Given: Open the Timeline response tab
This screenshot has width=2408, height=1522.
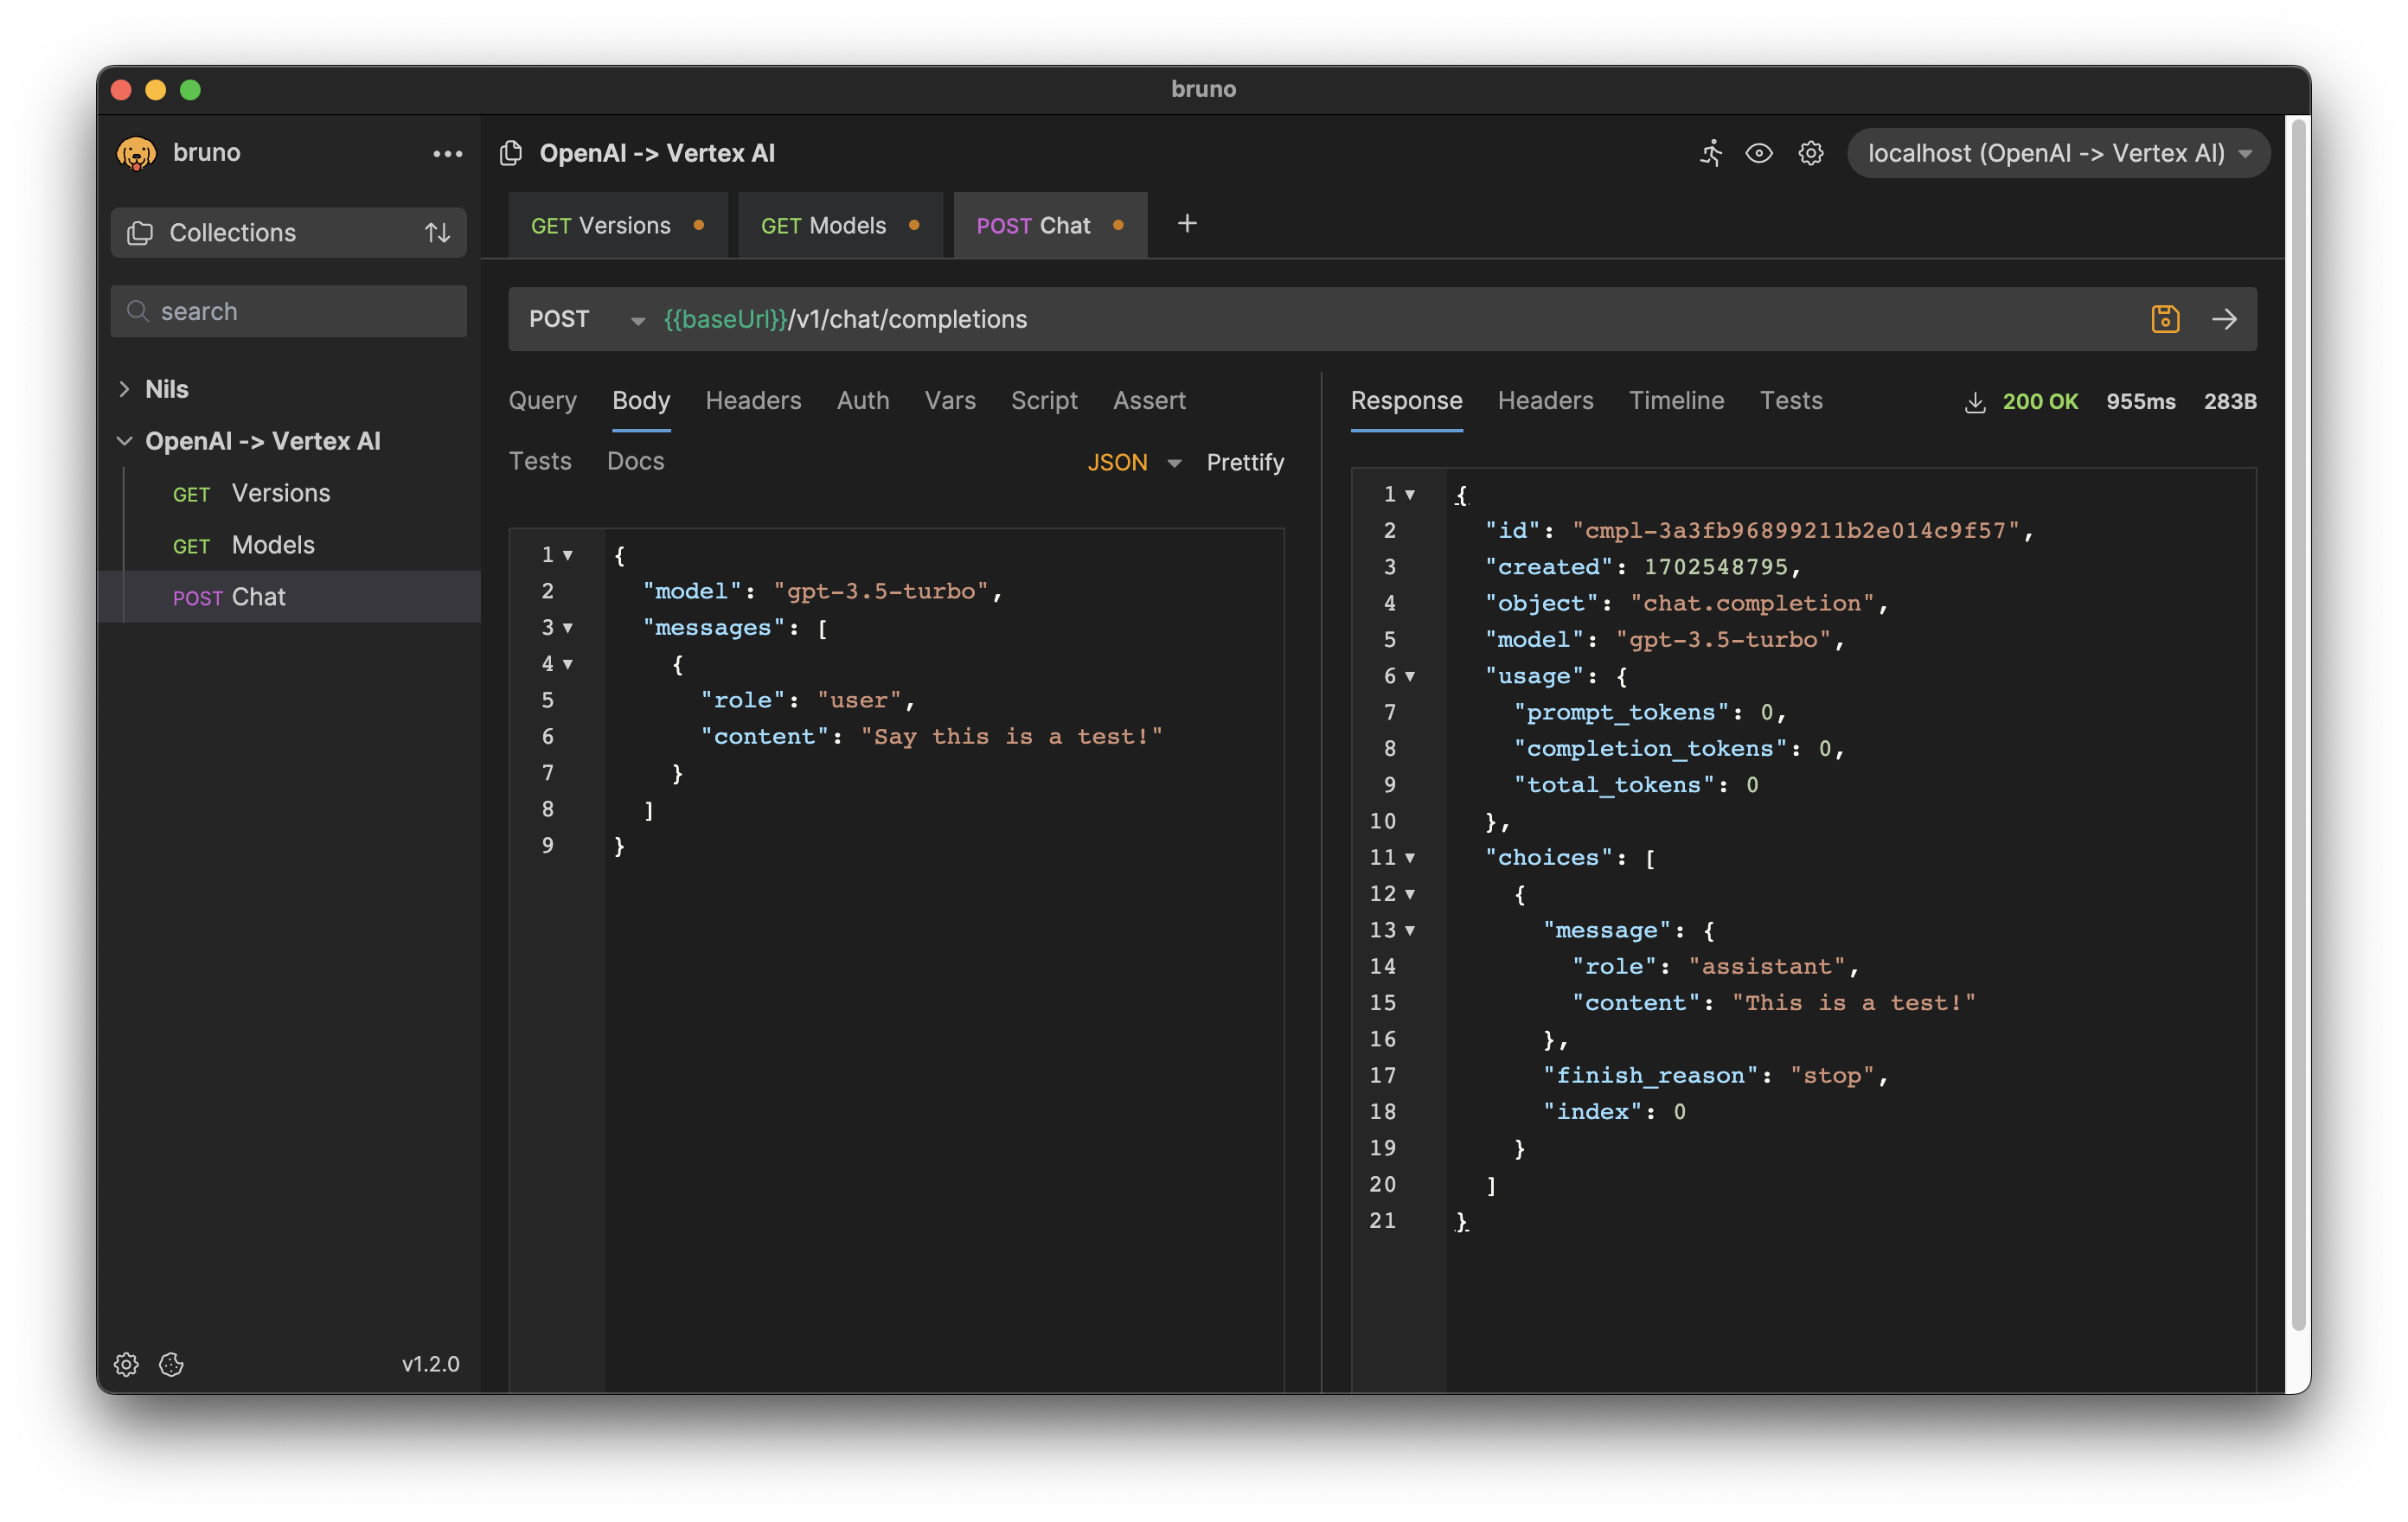Looking at the screenshot, I should coord(1676,401).
